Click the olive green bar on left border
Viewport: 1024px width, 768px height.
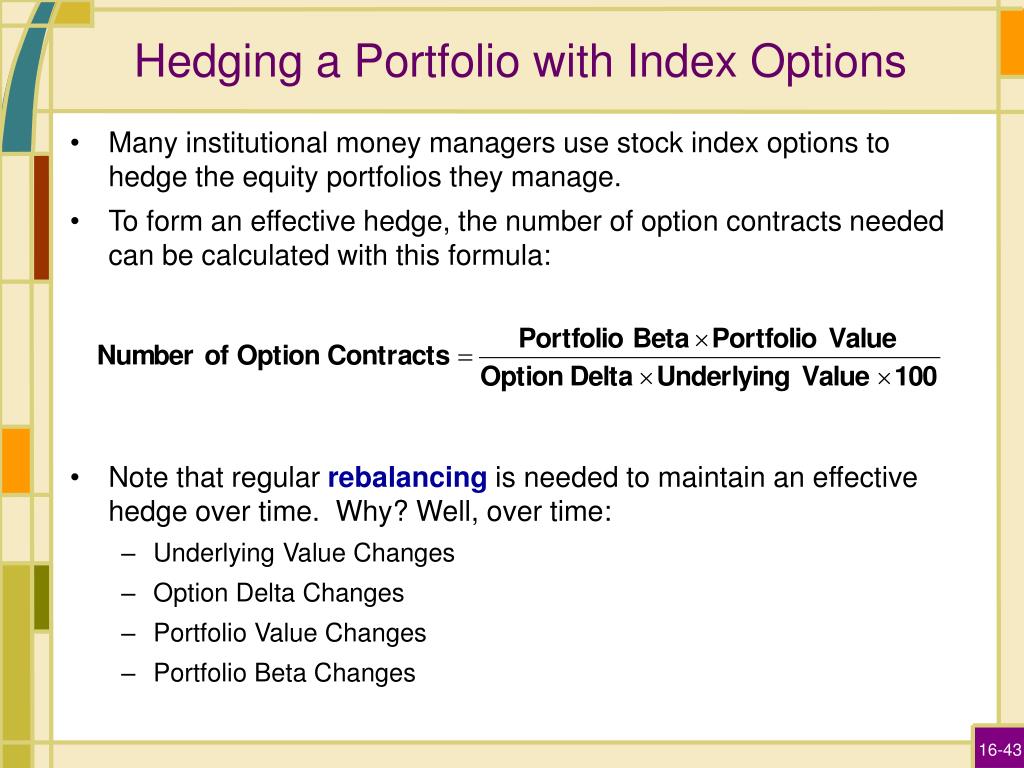pyautogui.click(x=41, y=598)
